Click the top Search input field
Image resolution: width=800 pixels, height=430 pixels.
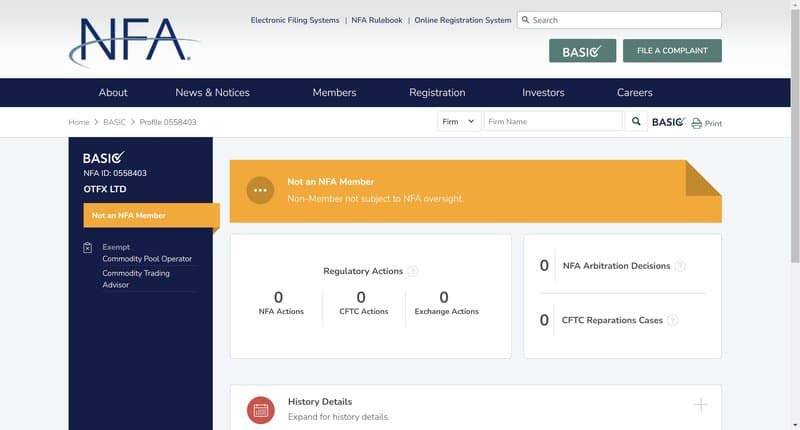(x=619, y=20)
